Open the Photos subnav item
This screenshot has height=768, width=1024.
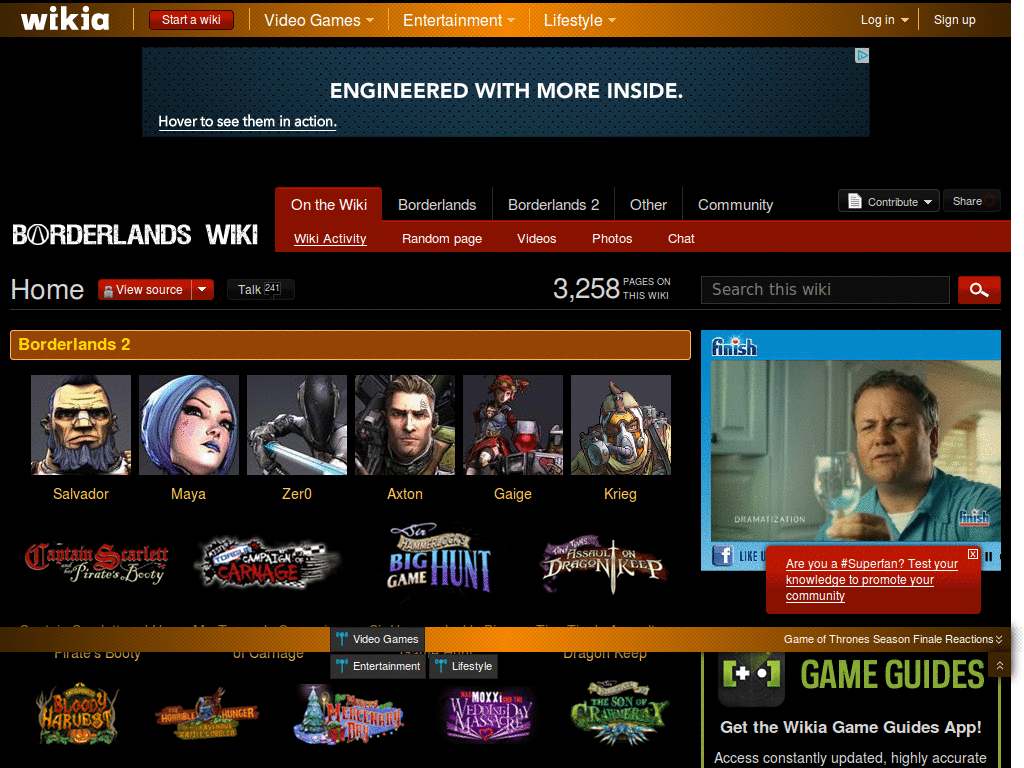click(611, 238)
